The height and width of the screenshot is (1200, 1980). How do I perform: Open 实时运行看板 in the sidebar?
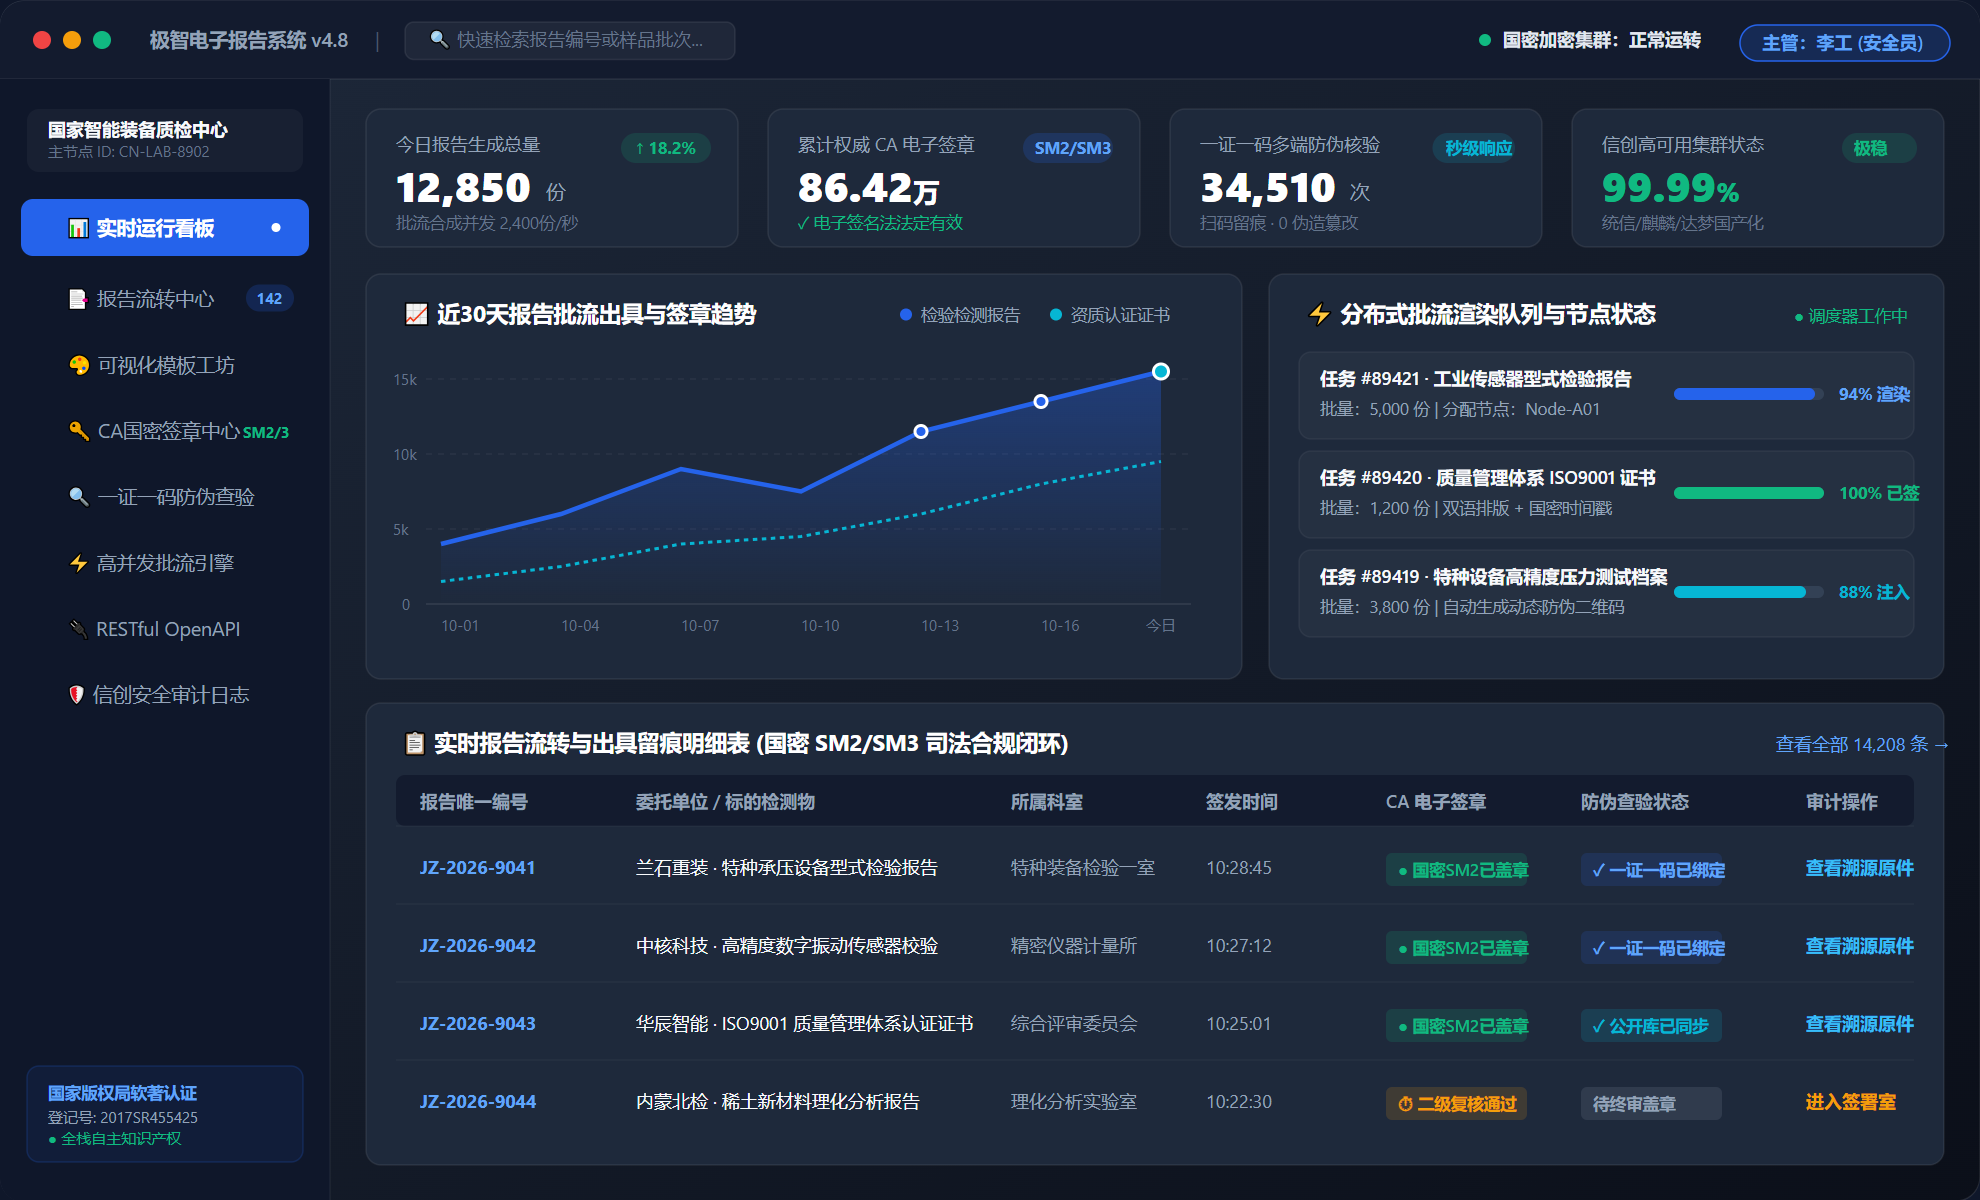point(165,228)
